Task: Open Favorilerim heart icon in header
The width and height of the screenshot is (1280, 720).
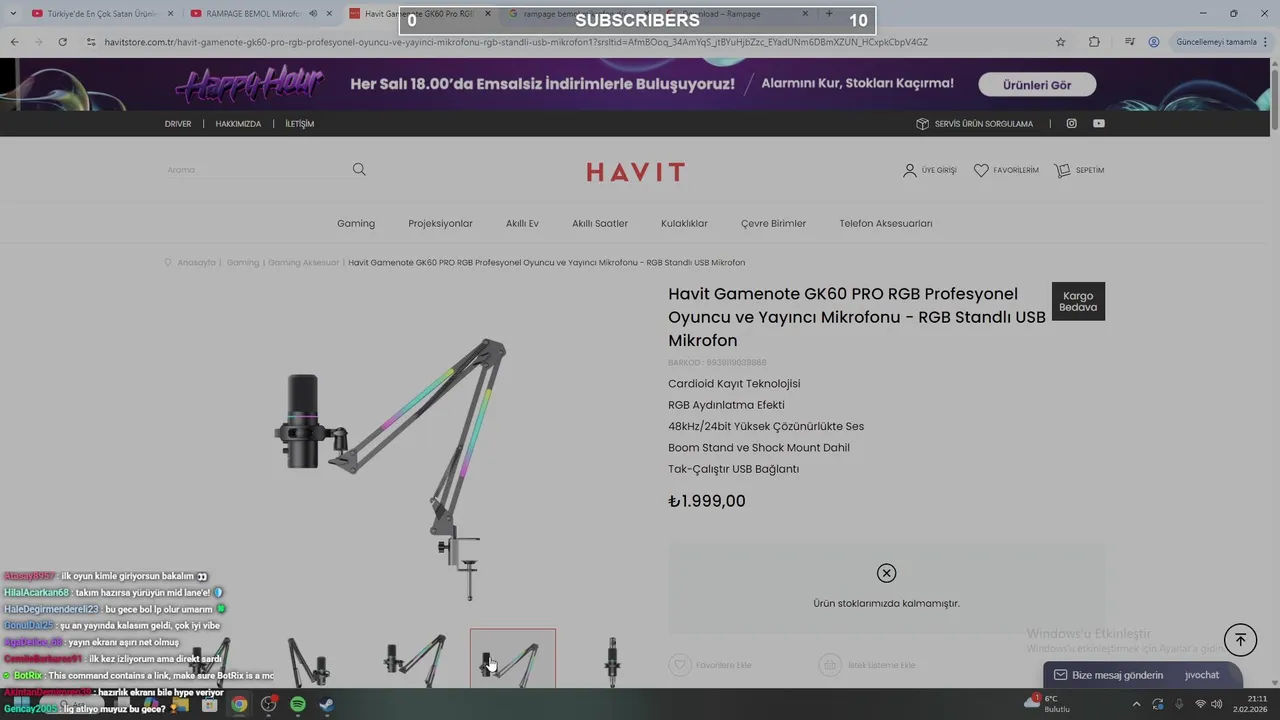Action: (981, 170)
